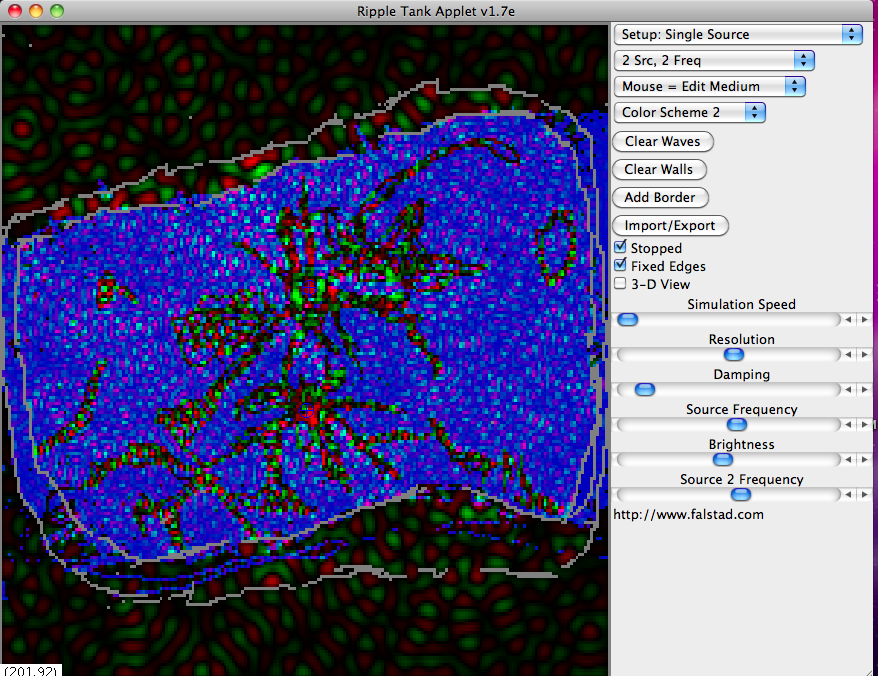Click Damping slider left arrow

click(848, 389)
